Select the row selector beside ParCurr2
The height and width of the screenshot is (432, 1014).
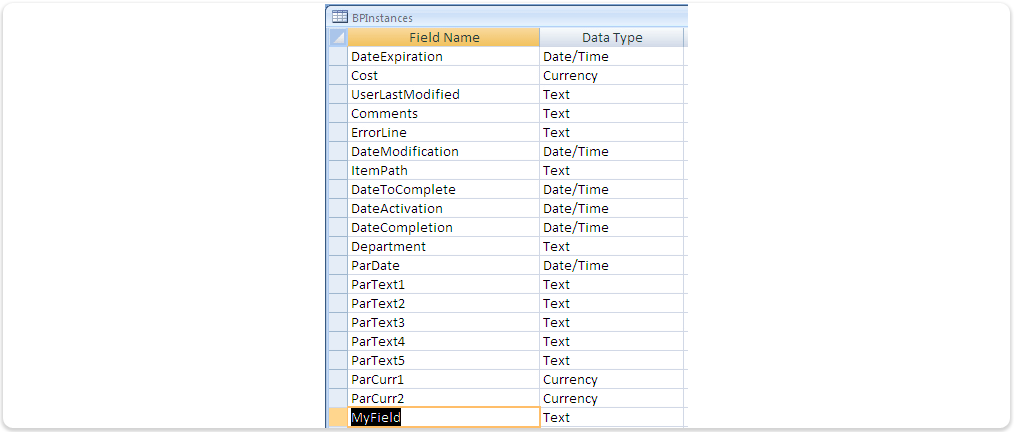point(338,399)
